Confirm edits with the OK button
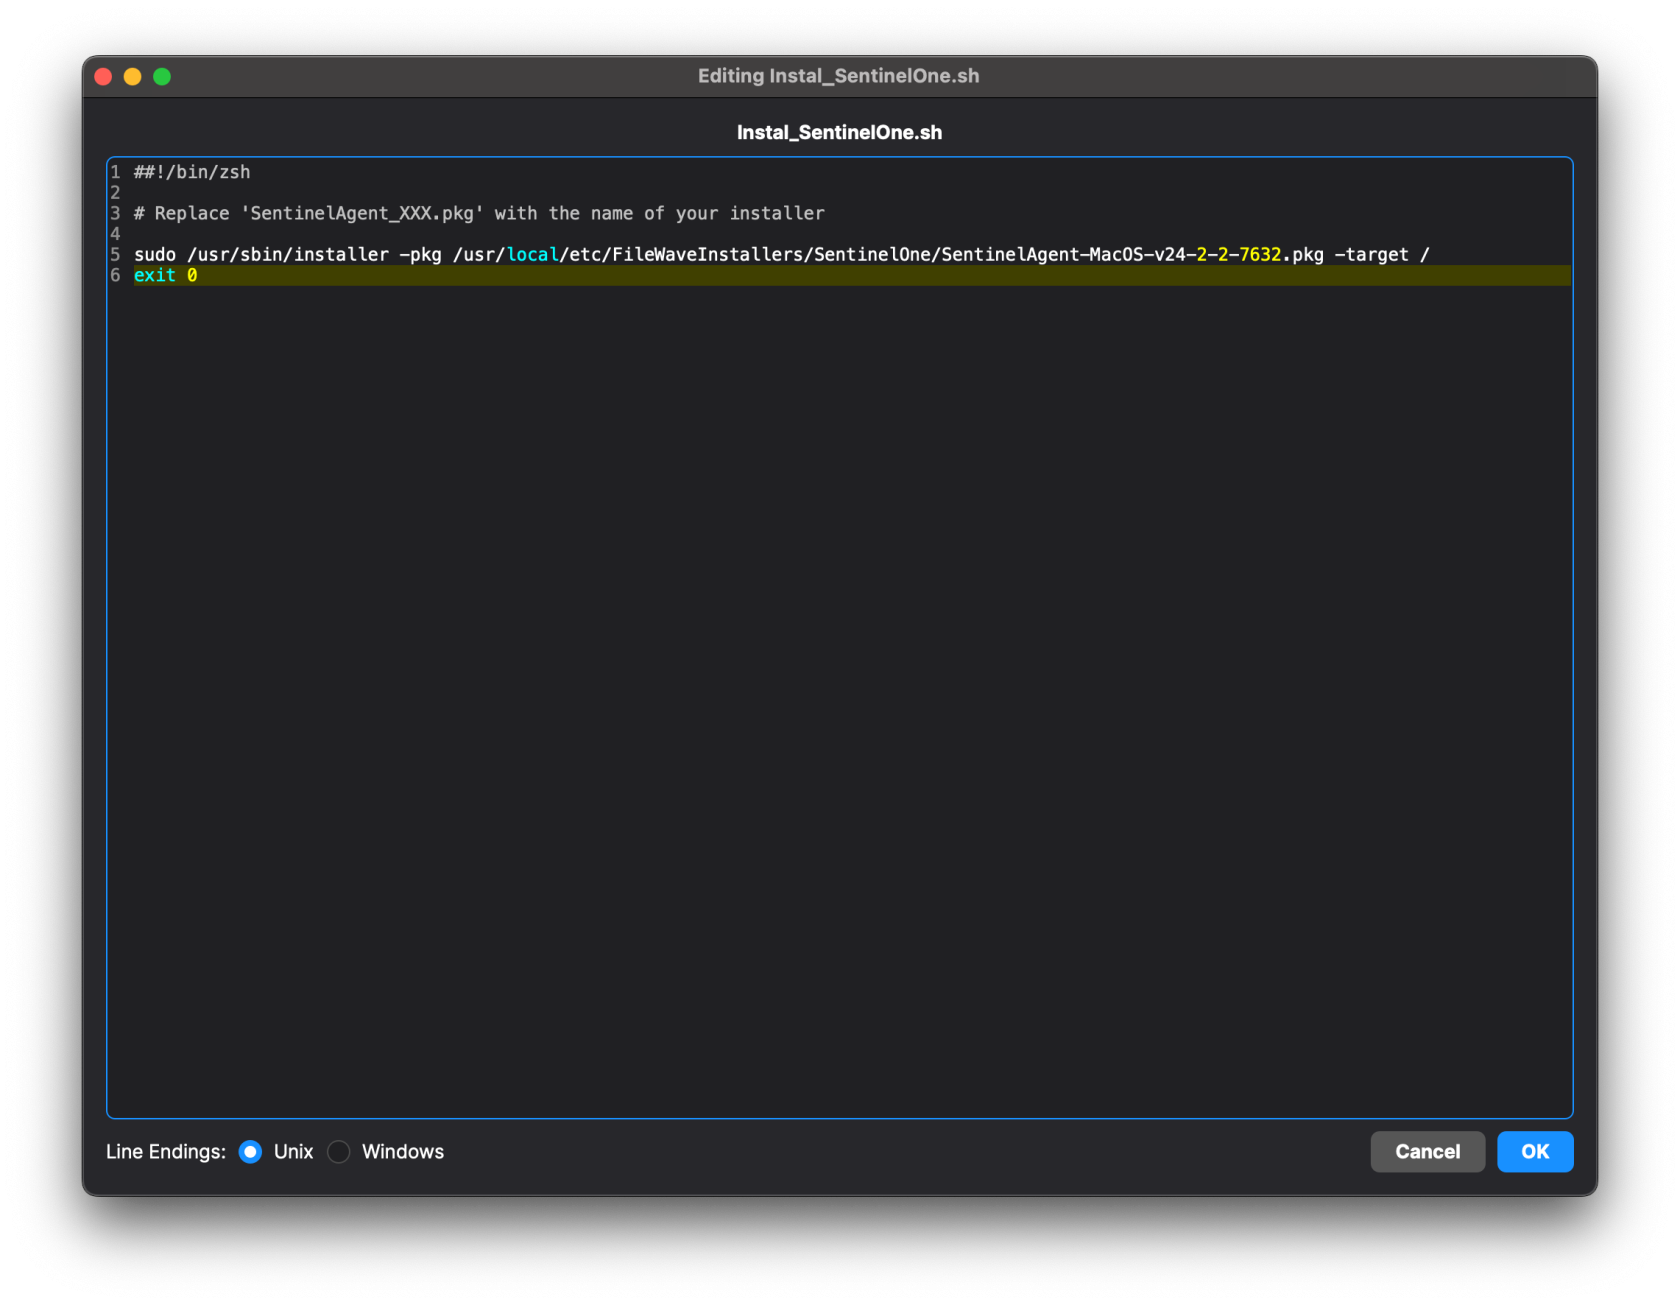The height and width of the screenshot is (1305, 1680). point(1535,1152)
